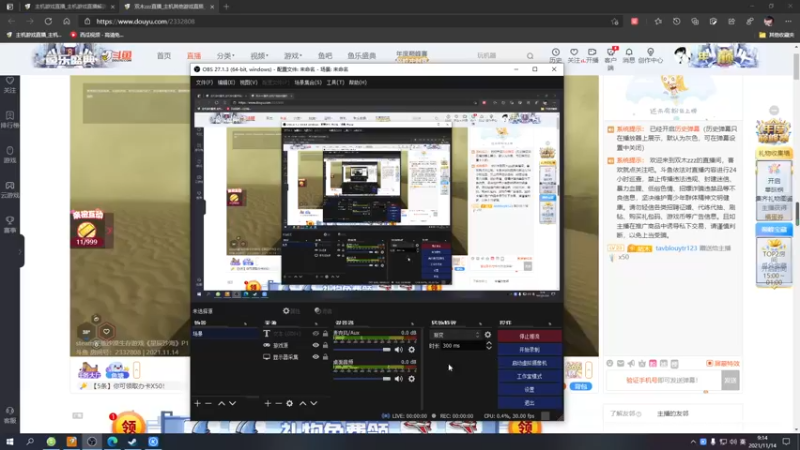This screenshot has height=450, width=800.
Task: Toggle 屏蔽特效 option in chat panel
Action: [723, 364]
